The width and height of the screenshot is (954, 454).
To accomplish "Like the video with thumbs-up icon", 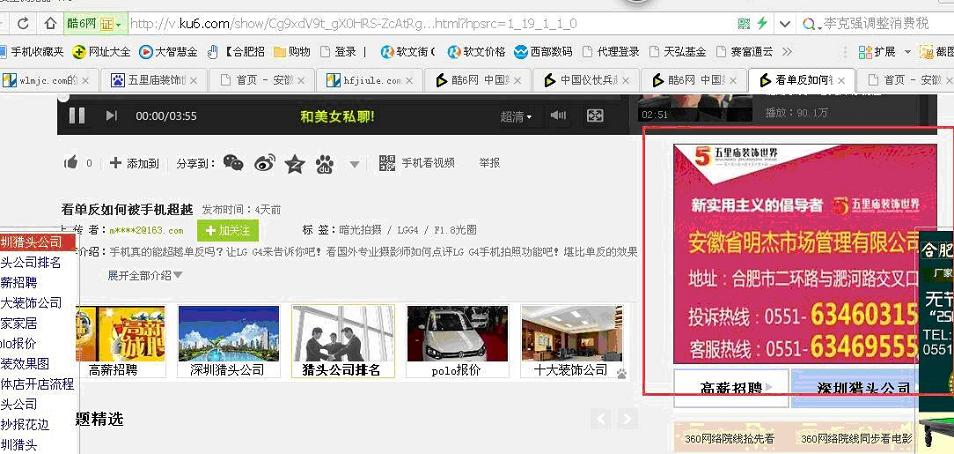I will (71, 162).
